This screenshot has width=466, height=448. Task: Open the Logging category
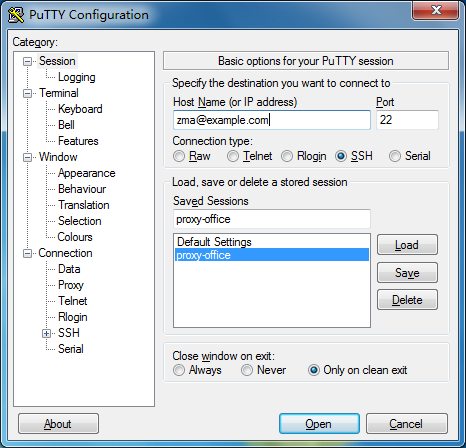(x=77, y=77)
